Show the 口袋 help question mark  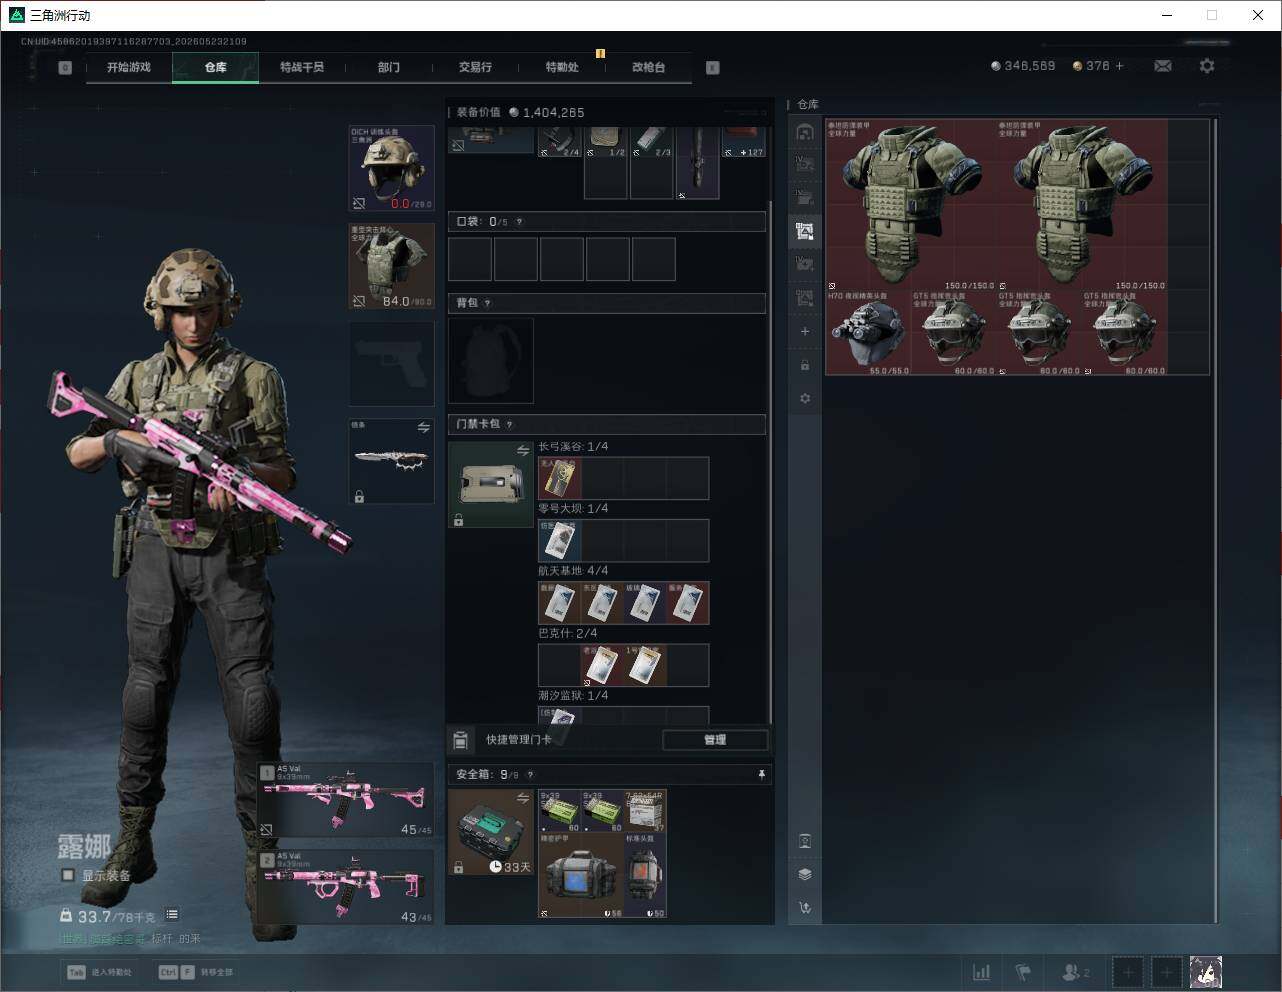[x=519, y=222]
